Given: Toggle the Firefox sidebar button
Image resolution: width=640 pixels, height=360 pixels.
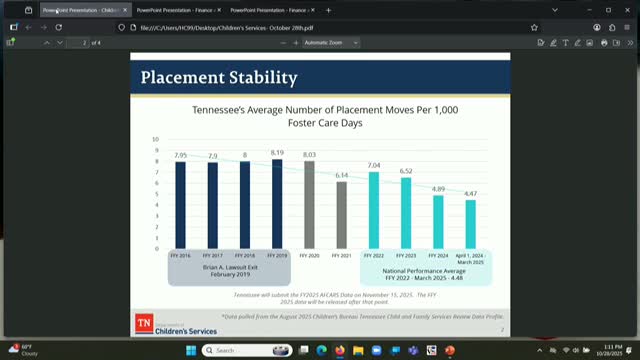Looking at the screenshot, I should (x=14, y=27).
